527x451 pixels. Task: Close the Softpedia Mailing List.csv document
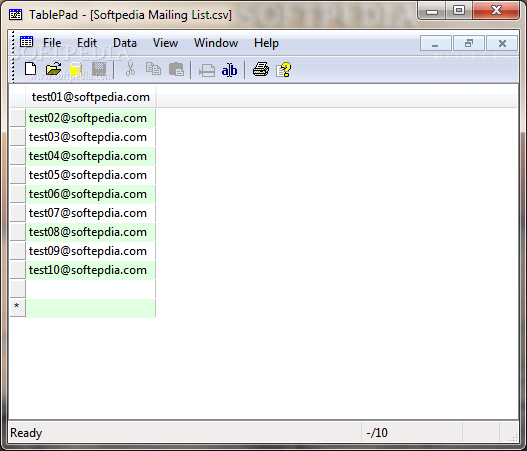[x=502, y=43]
